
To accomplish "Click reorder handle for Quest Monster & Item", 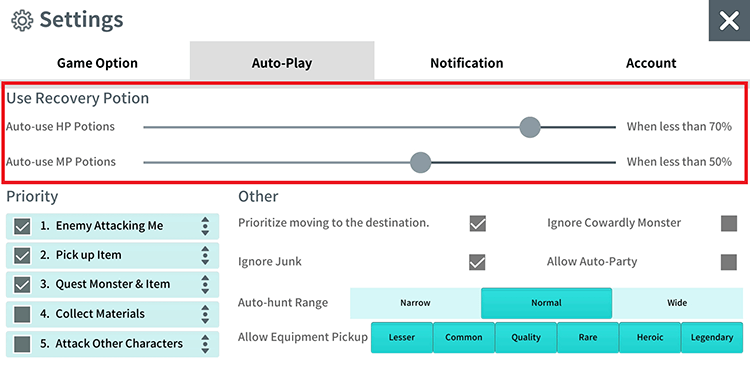I will (x=205, y=285).
